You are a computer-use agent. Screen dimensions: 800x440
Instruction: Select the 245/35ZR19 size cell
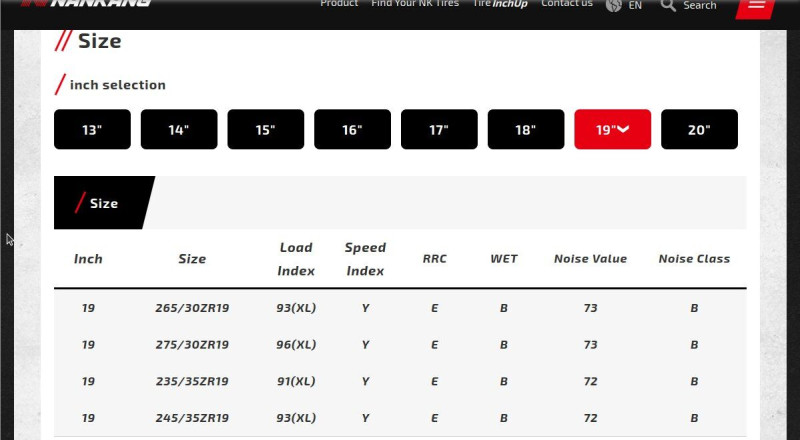pyautogui.click(x=192, y=418)
